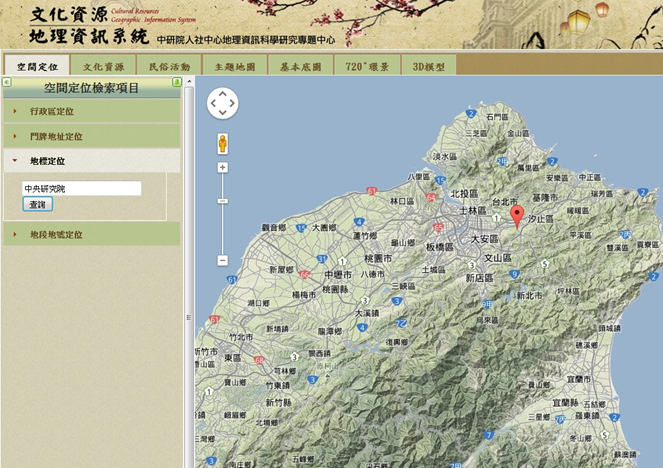Expand the 地段地號定位 section

pos(56,234)
